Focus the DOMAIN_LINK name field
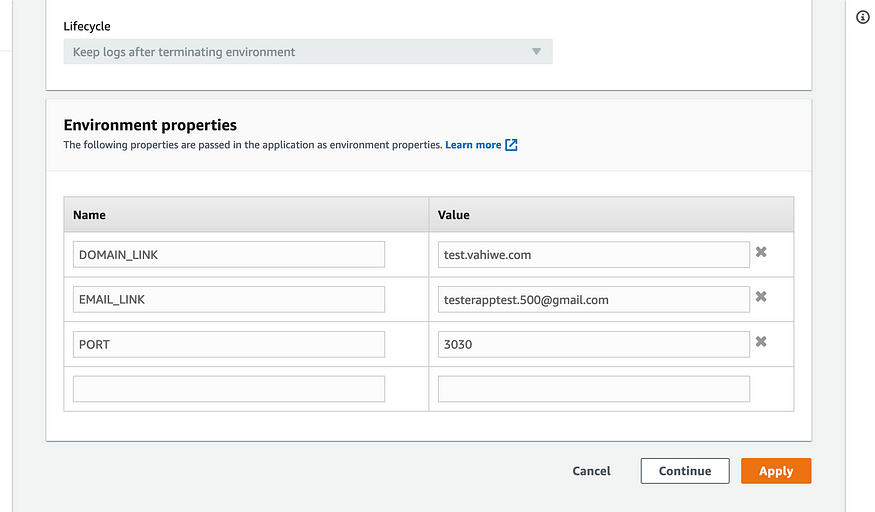This screenshot has width=875, height=512. 229,254
